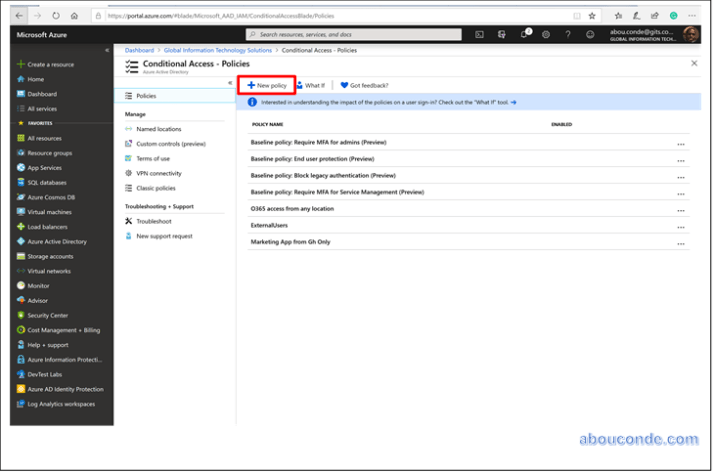
Task: Open the ellipsis menu for ExternalUsers policy
Action: [681, 227]
